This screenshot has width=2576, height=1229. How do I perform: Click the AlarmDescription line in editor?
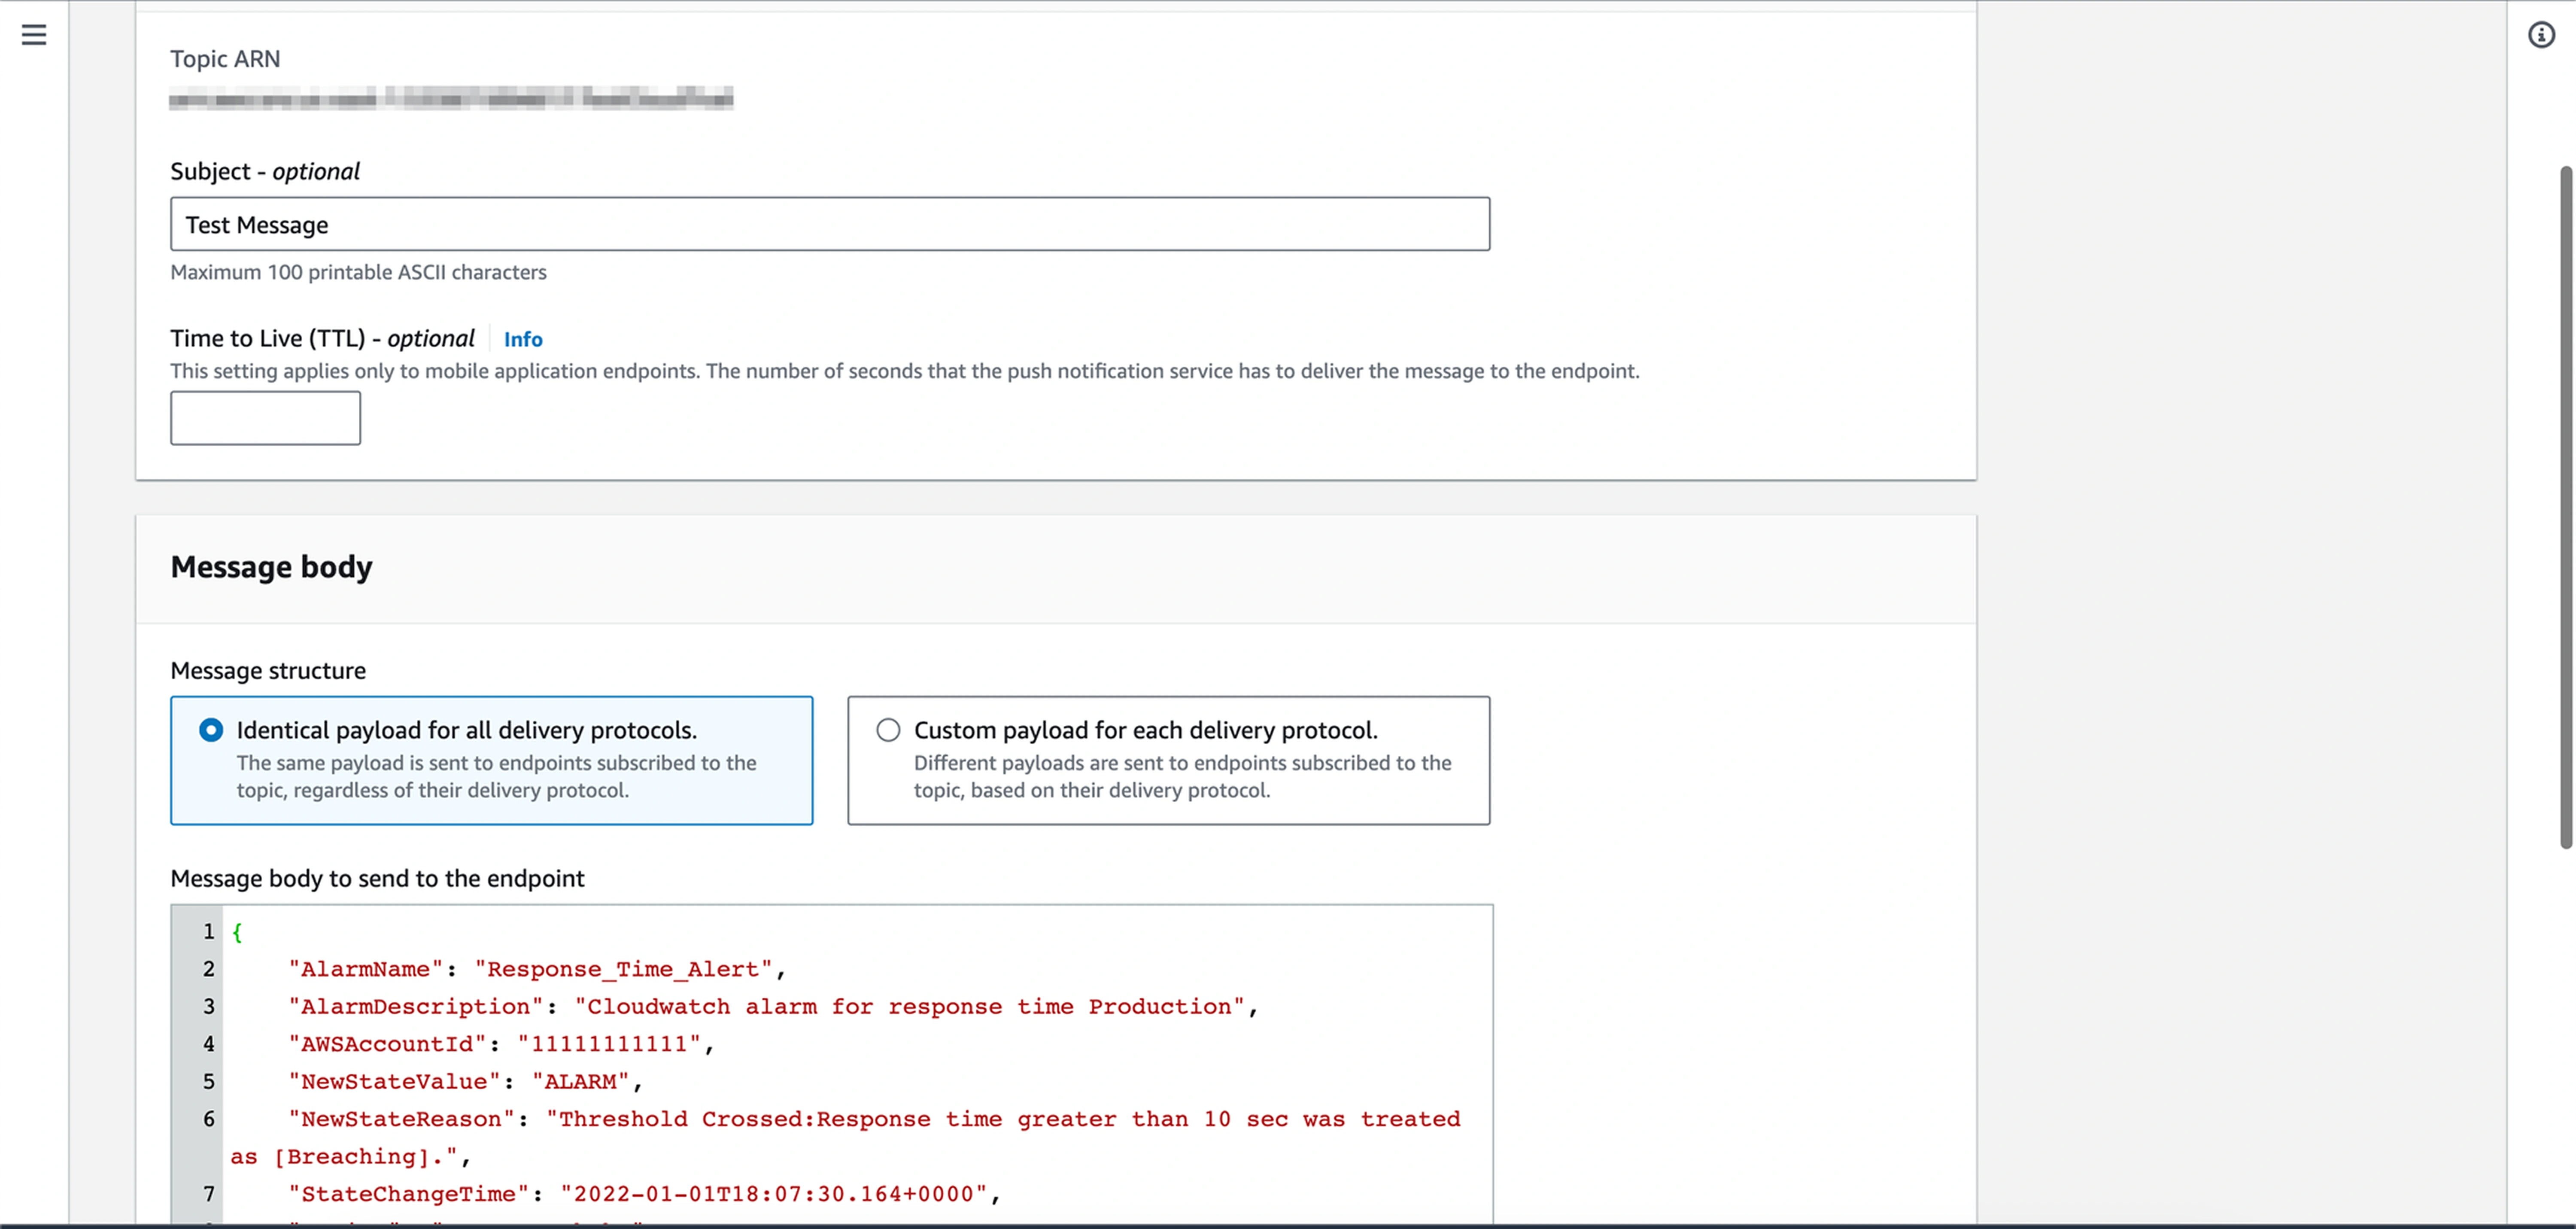[770, 1007]
